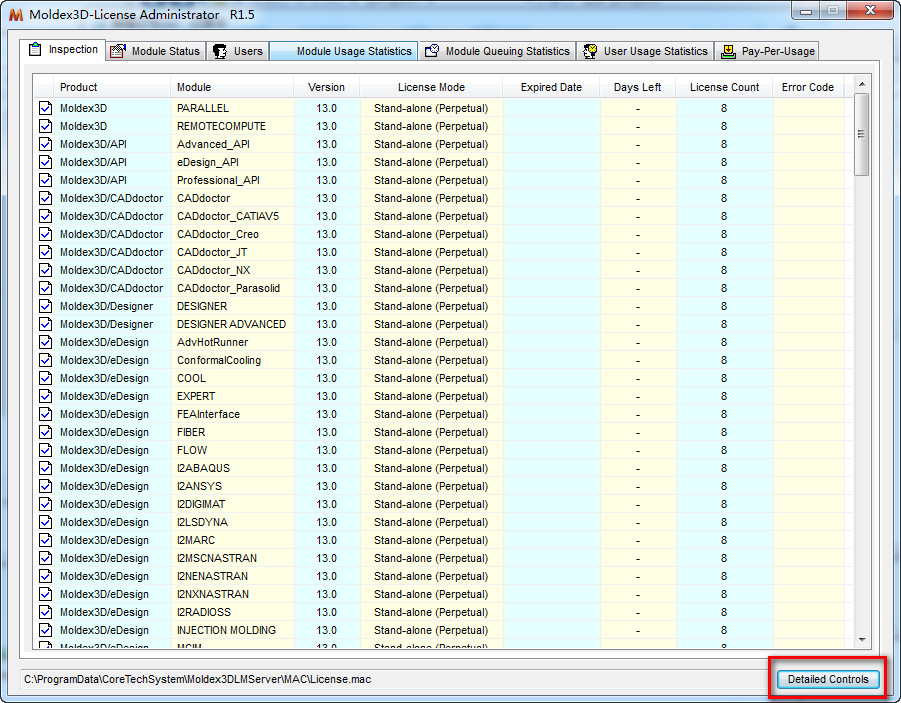Image resolution: width=901 pixels, height=703 pixels.
Task: Toggle the Advanced_API checkbox
Action: (45, 144)
